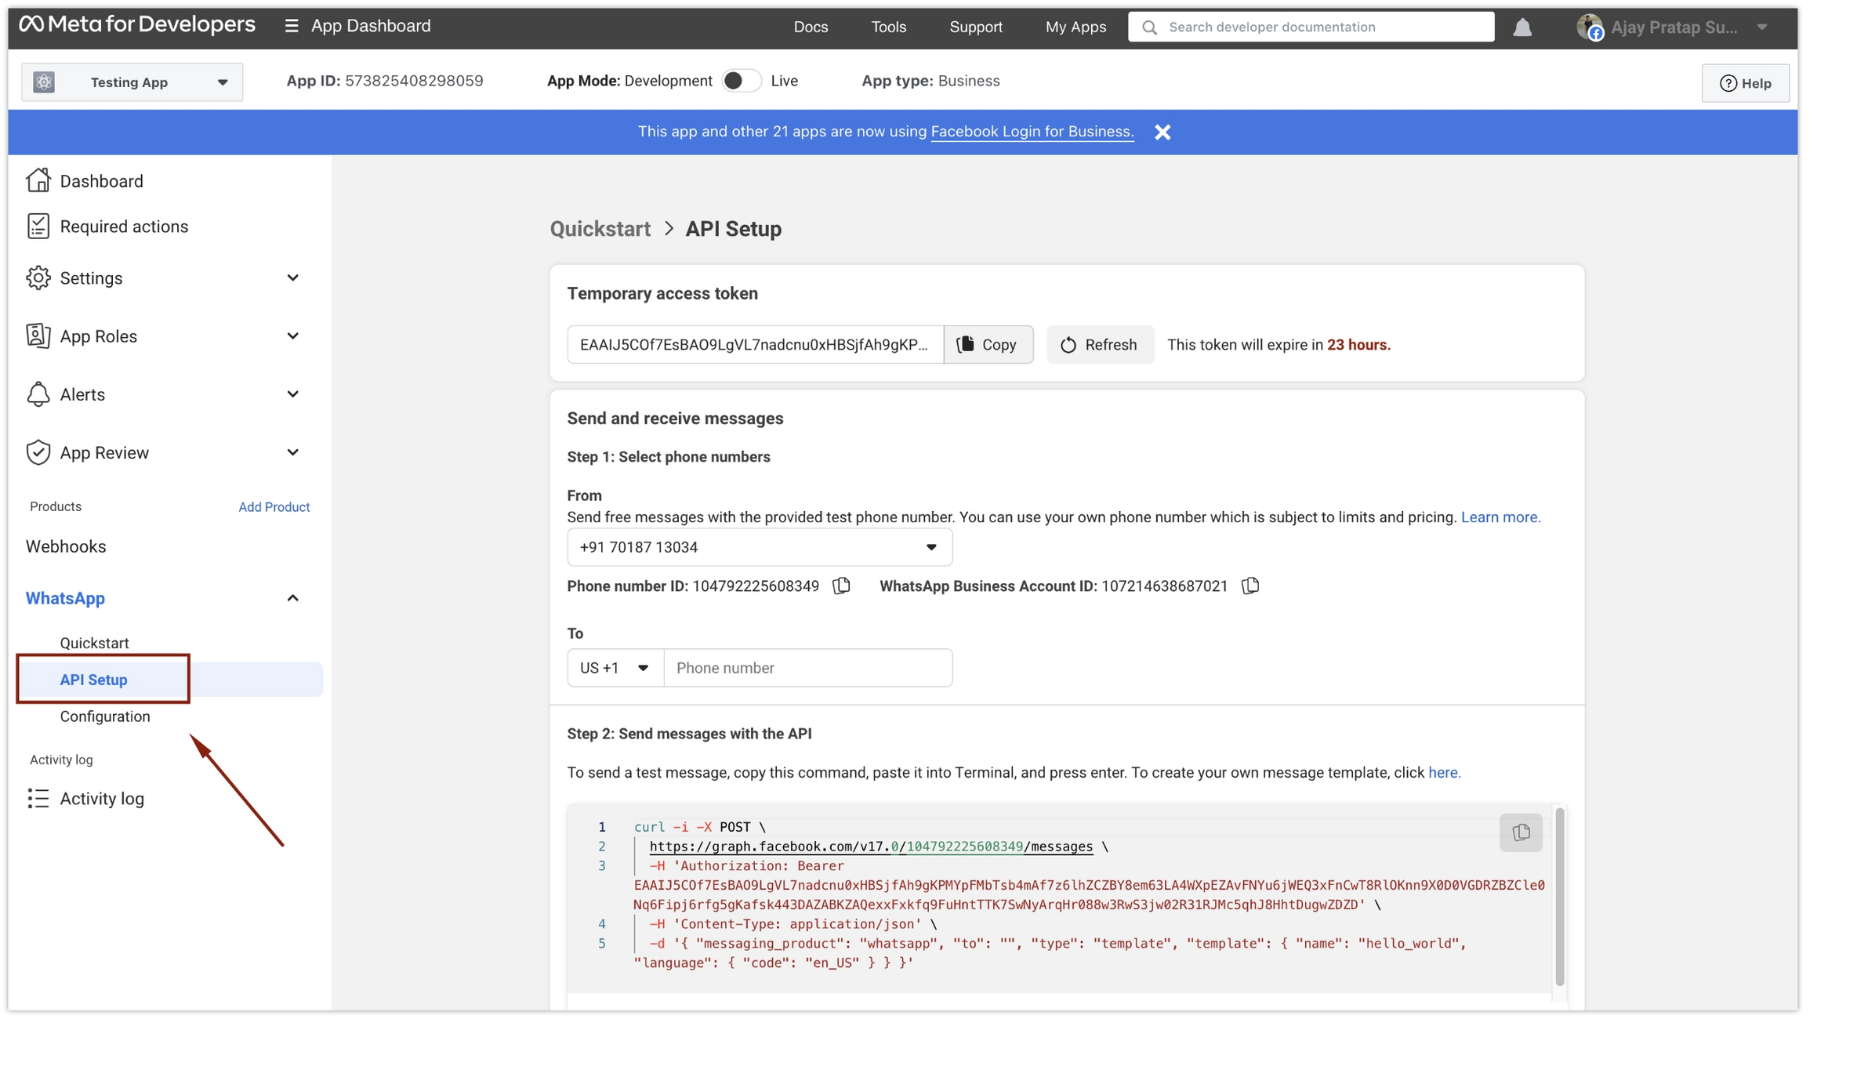
Task: Copy the Phone number ID
Action: tap(842, 586)
